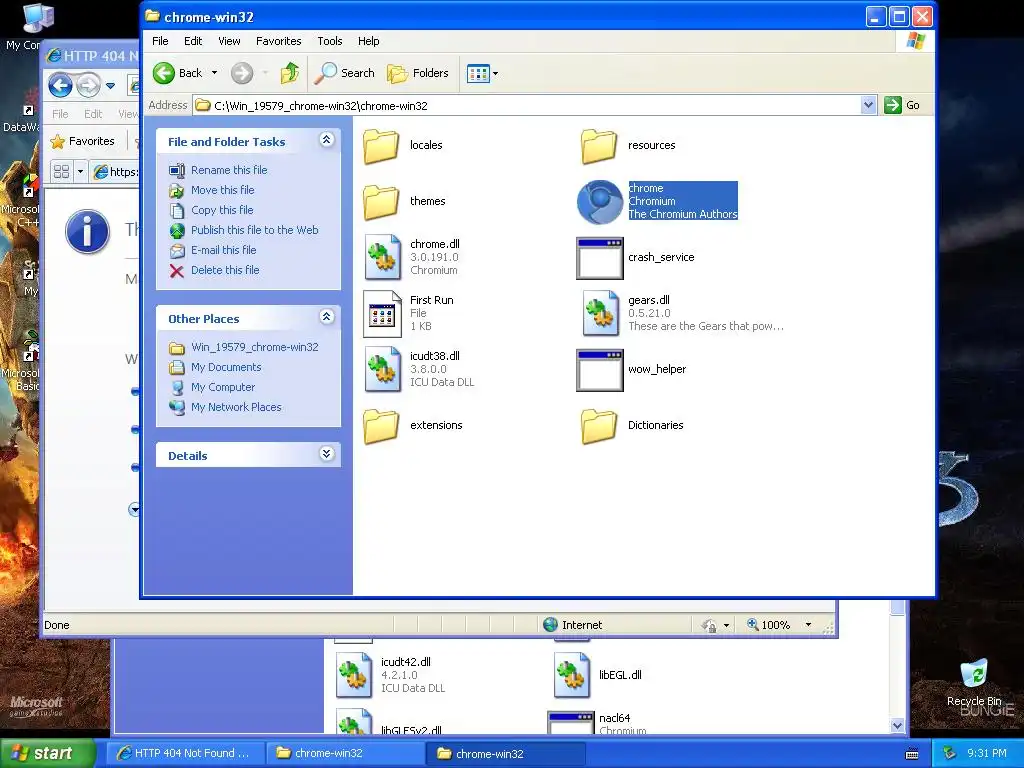Open the Back history dropdown arrow
This screenshot has height=768, width=1024.
pos(214,73)
